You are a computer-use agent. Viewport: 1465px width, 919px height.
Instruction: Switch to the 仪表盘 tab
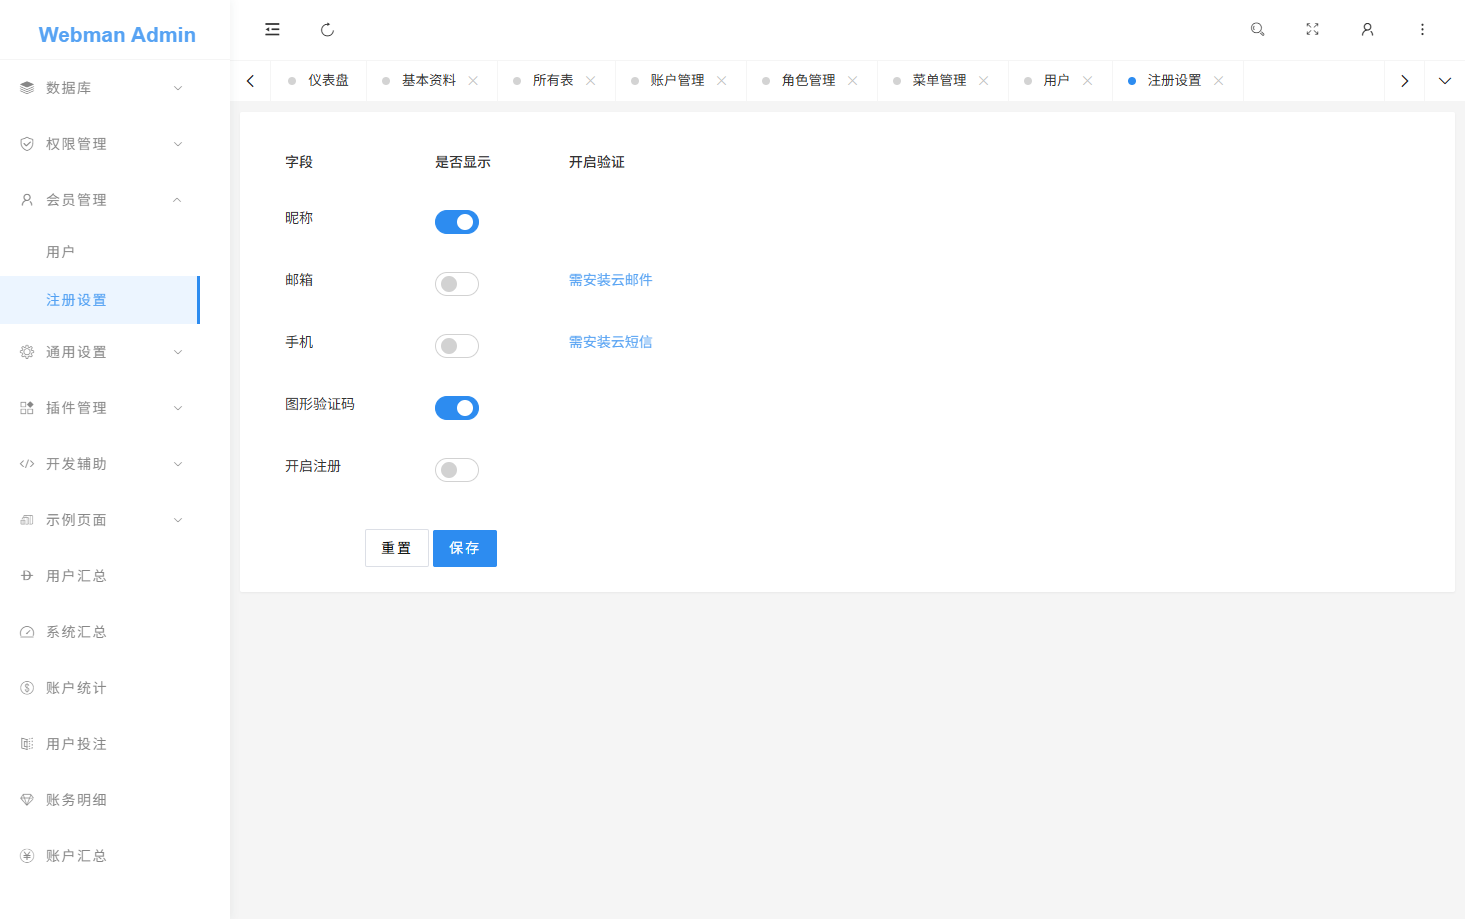[326, 80]
